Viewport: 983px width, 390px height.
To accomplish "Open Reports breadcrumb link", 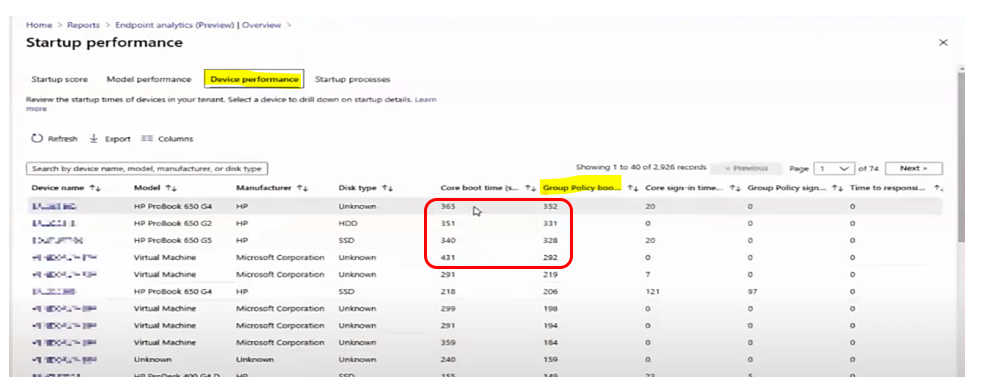I will coord(83,25).
